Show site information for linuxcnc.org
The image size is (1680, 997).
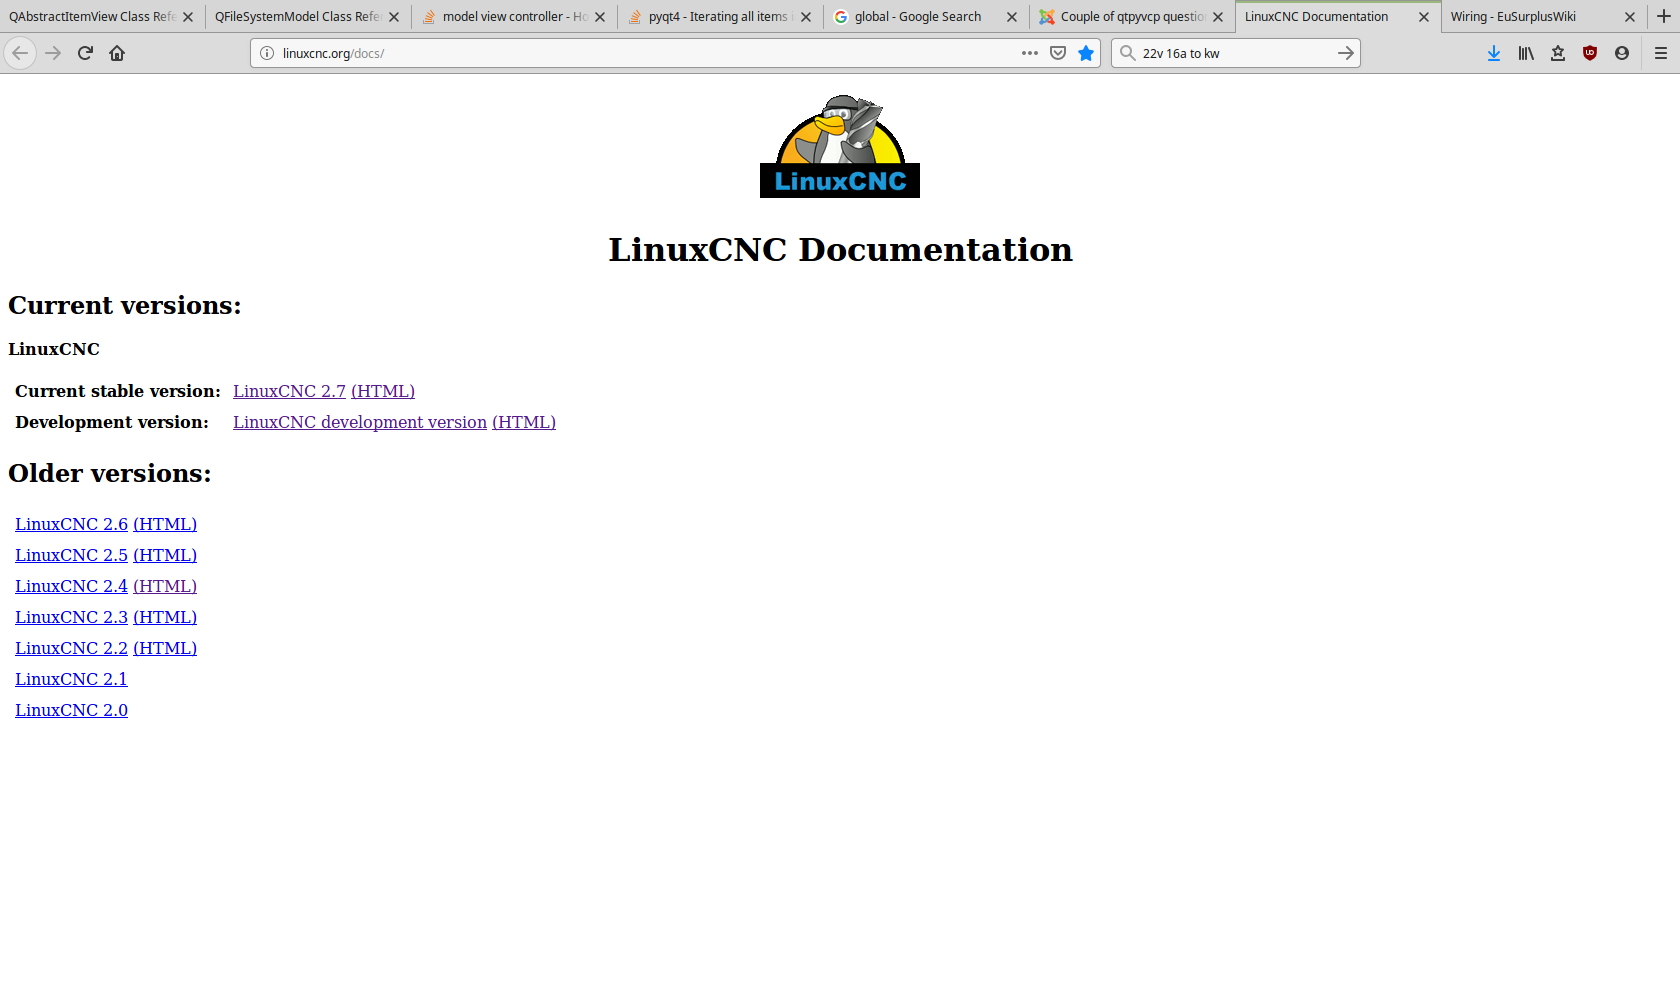(267, 53)
